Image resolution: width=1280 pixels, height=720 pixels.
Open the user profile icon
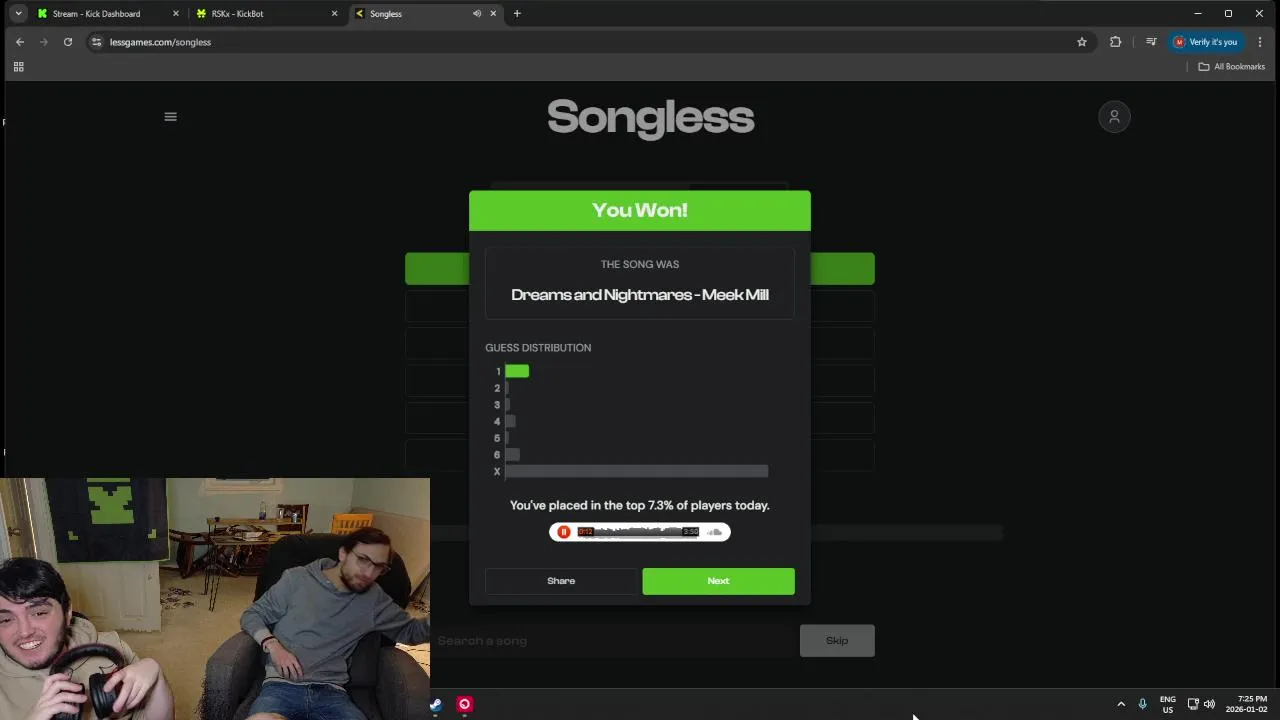[1114, 117]
